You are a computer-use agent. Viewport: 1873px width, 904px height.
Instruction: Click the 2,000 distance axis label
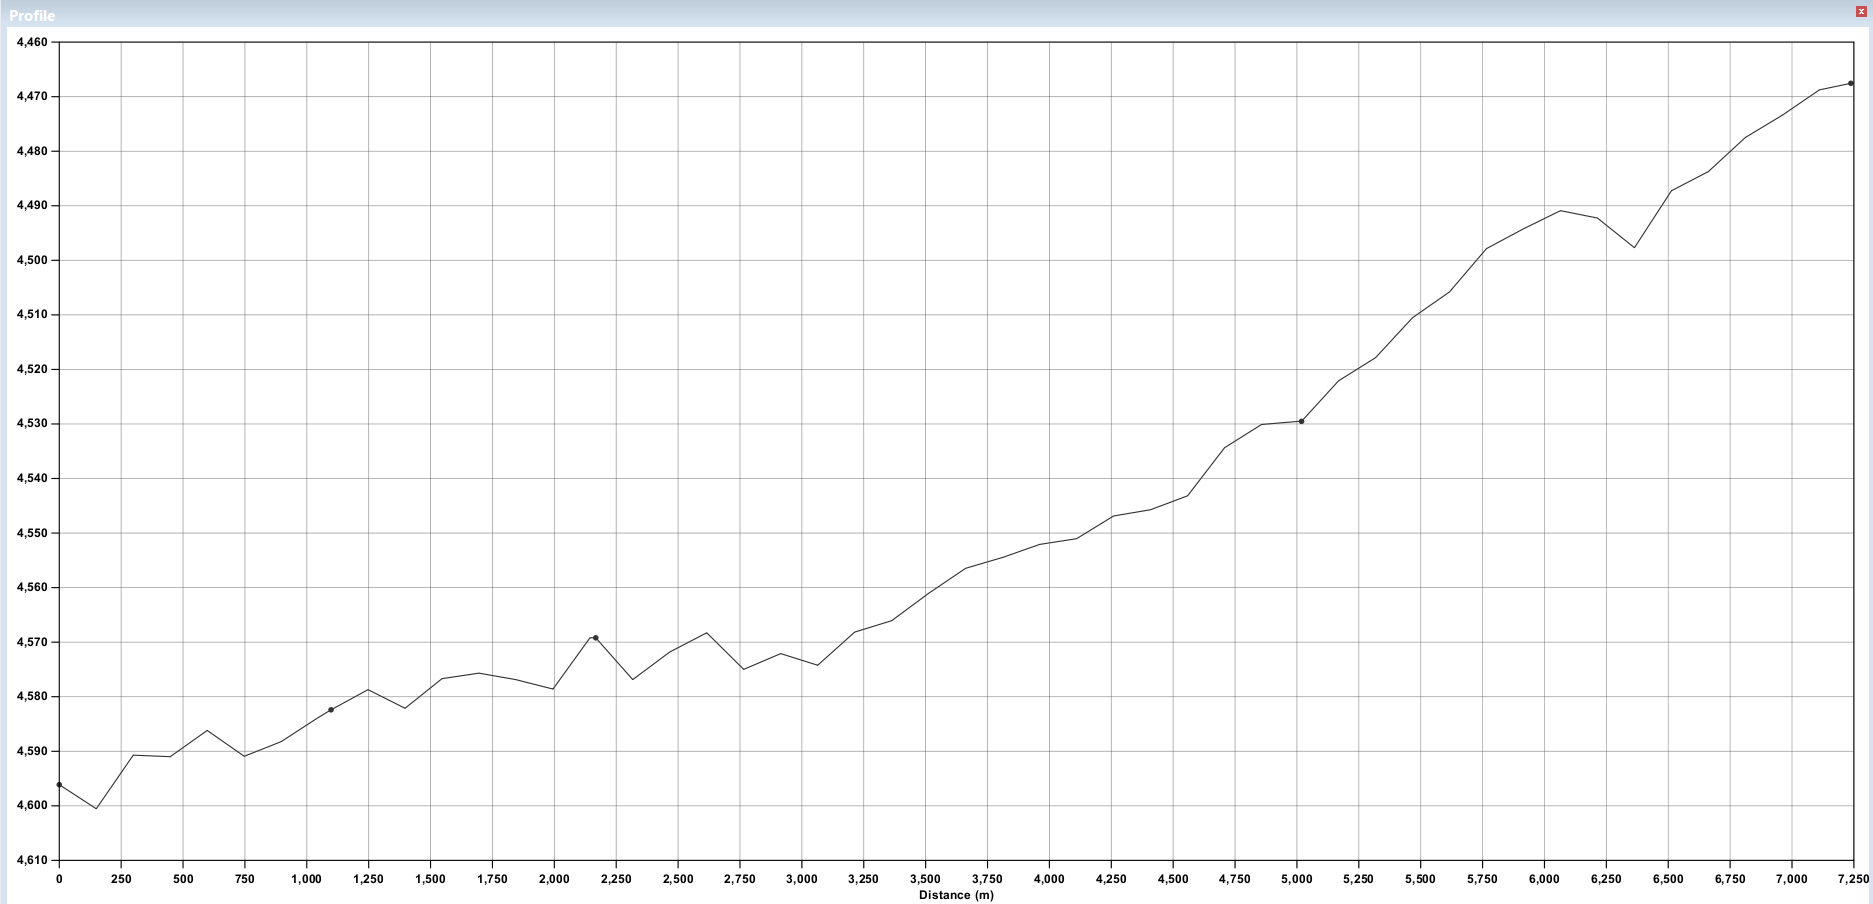pyautogui.click(x=554, y=879)
